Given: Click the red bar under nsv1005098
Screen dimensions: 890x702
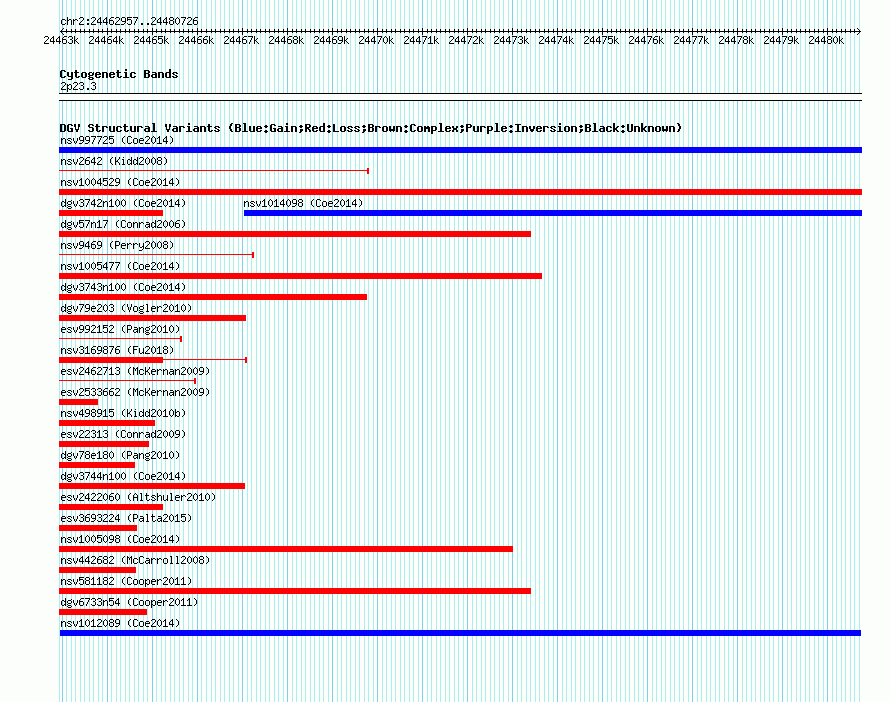Looking at the screenshot, I should 286,549.
